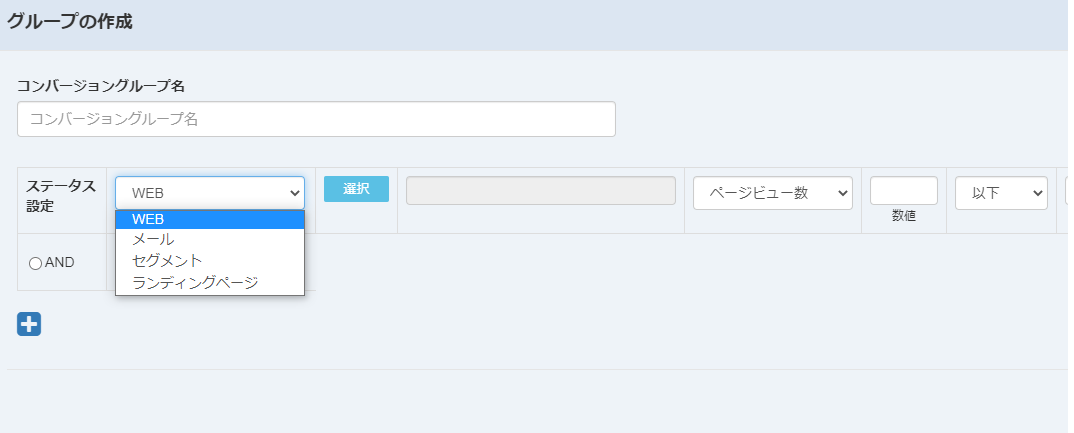Click the greyed-out field beside 選択
The height and width of the screenshot is (433, 1074).
pyautogui.click(x=540, y=190)
